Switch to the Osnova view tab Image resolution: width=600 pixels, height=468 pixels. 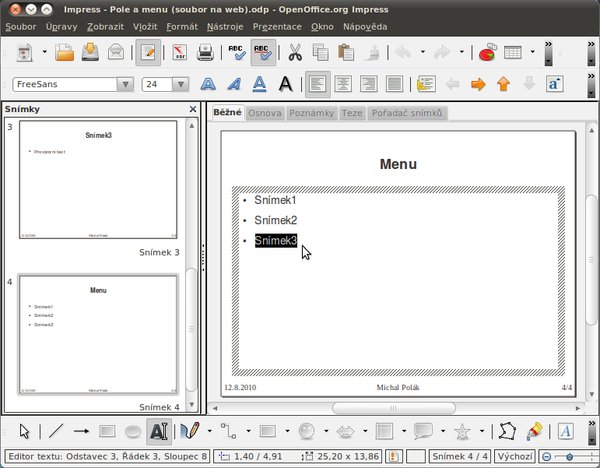pos(265,113)
